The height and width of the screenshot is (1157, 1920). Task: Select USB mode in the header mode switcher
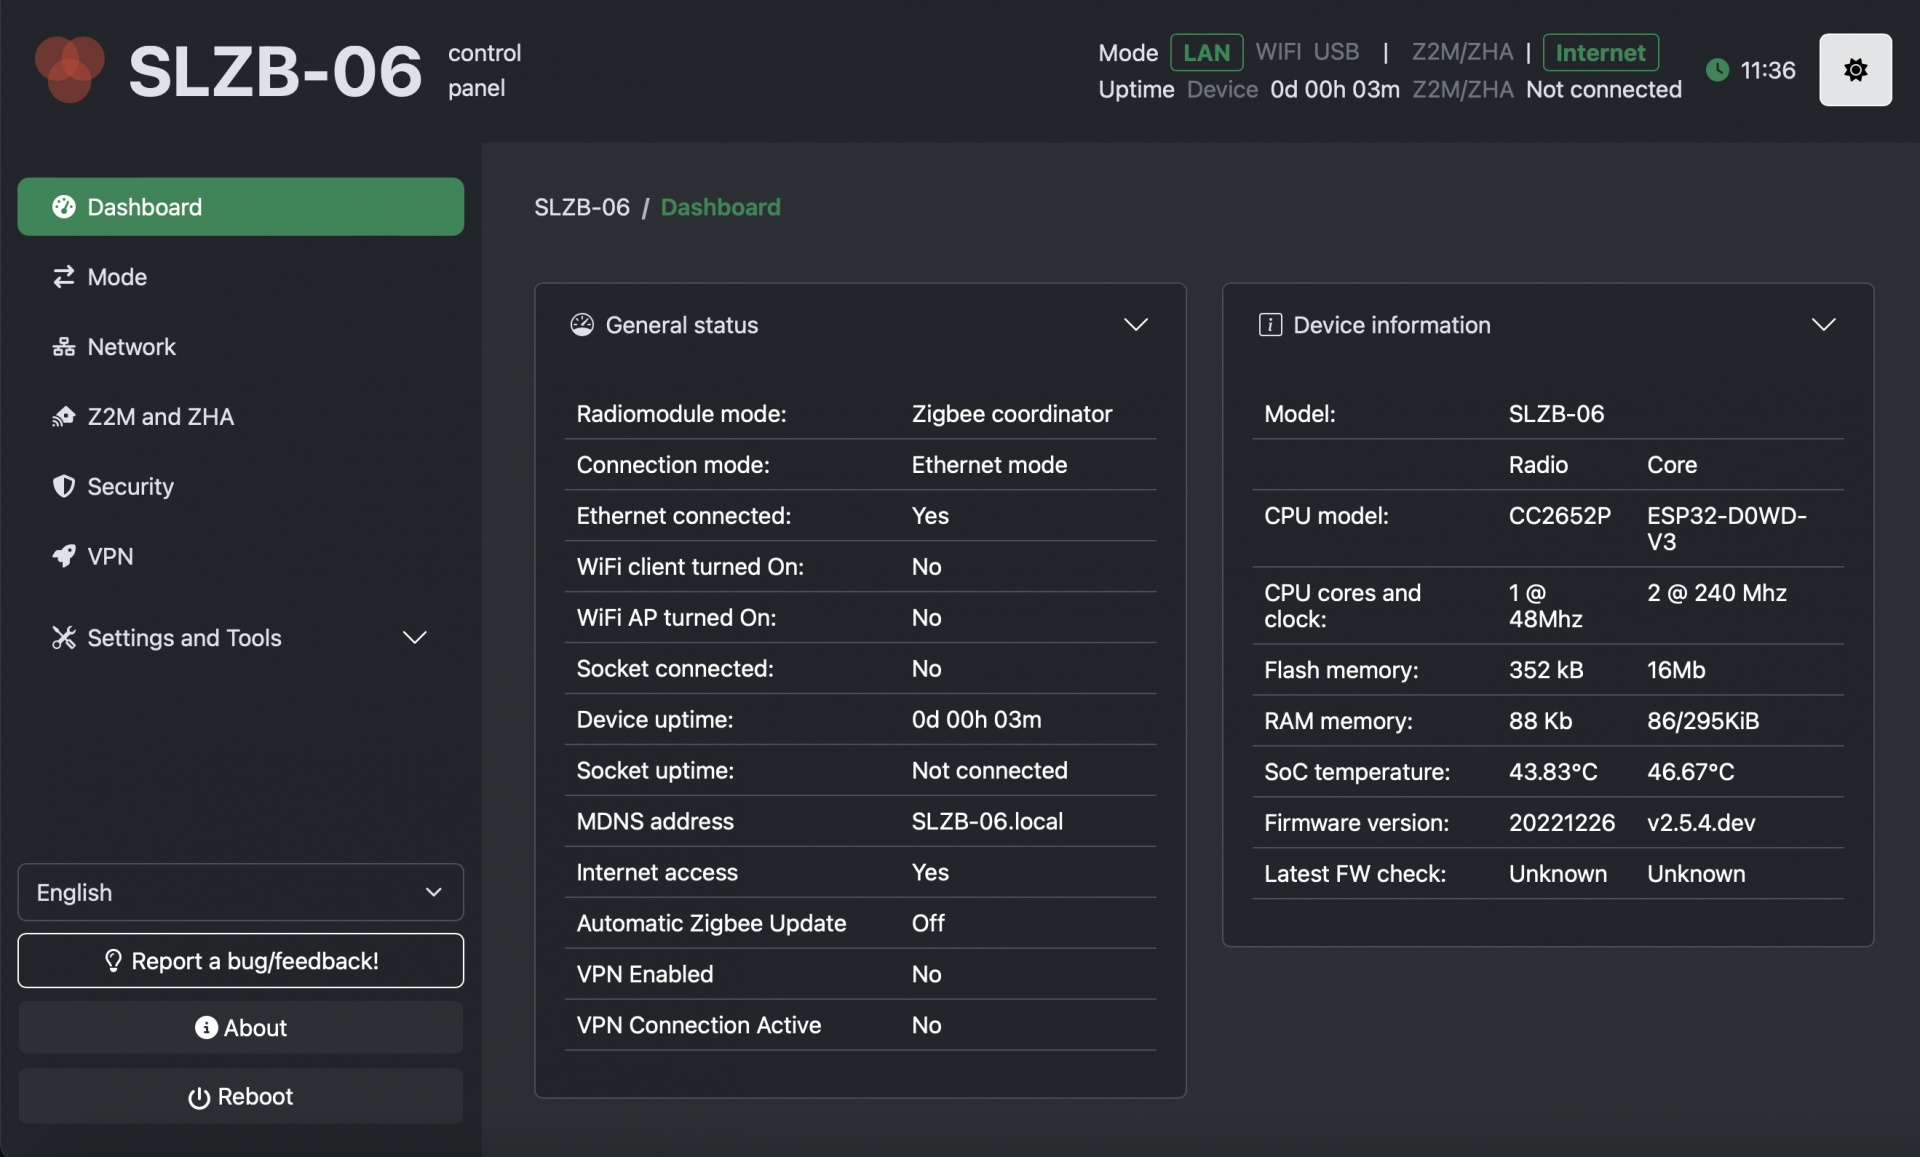click(x=1338, y=52)
